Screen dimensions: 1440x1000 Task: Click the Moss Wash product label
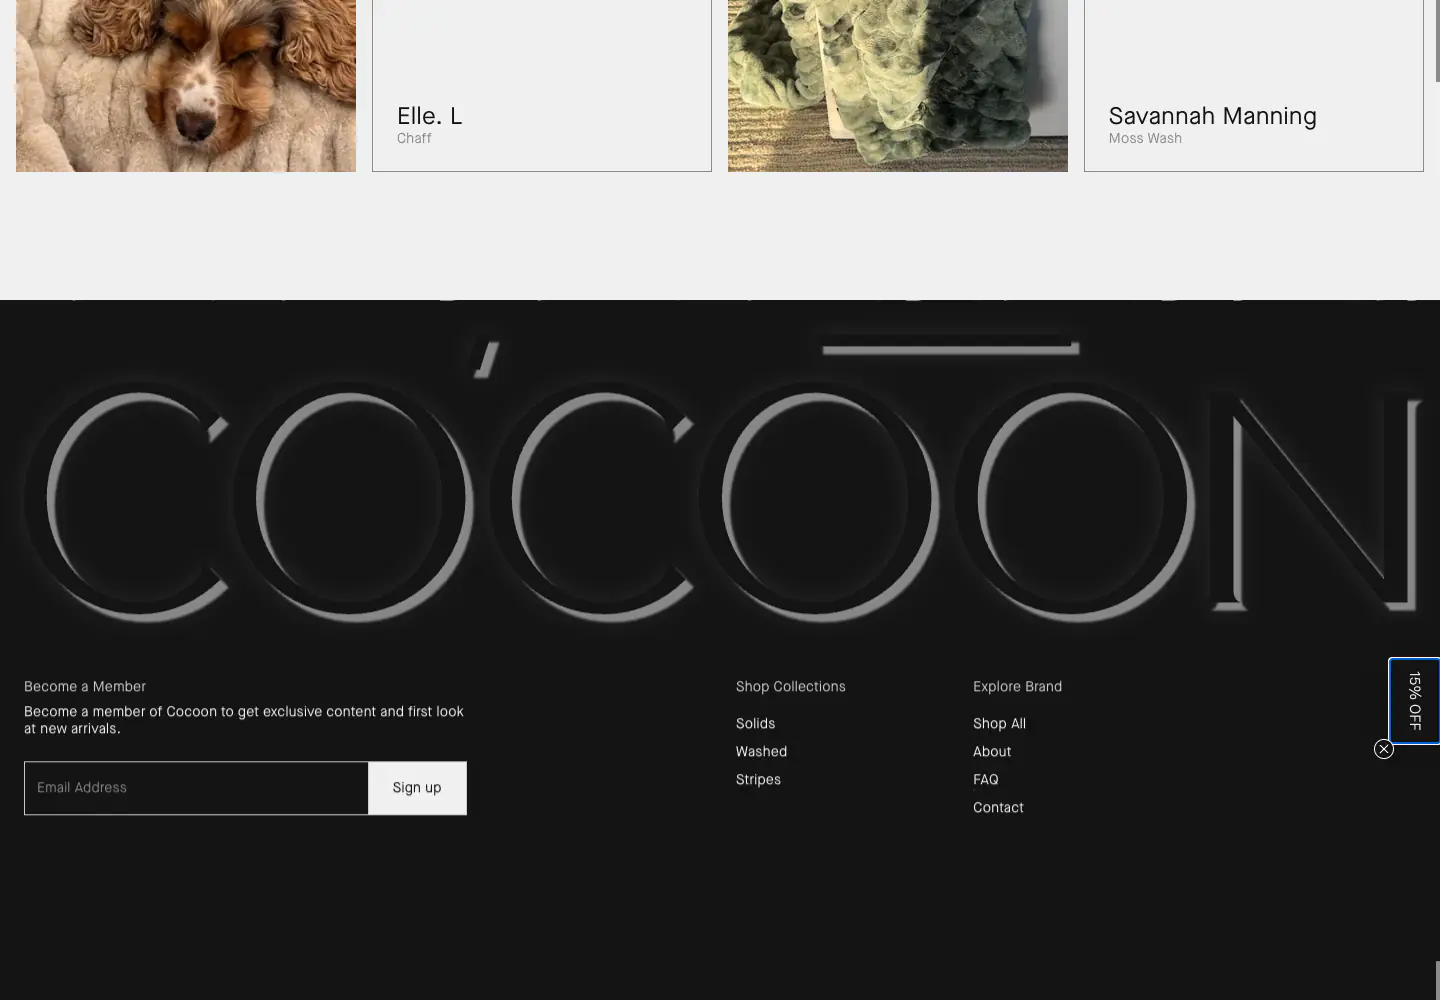(1145, 139)
